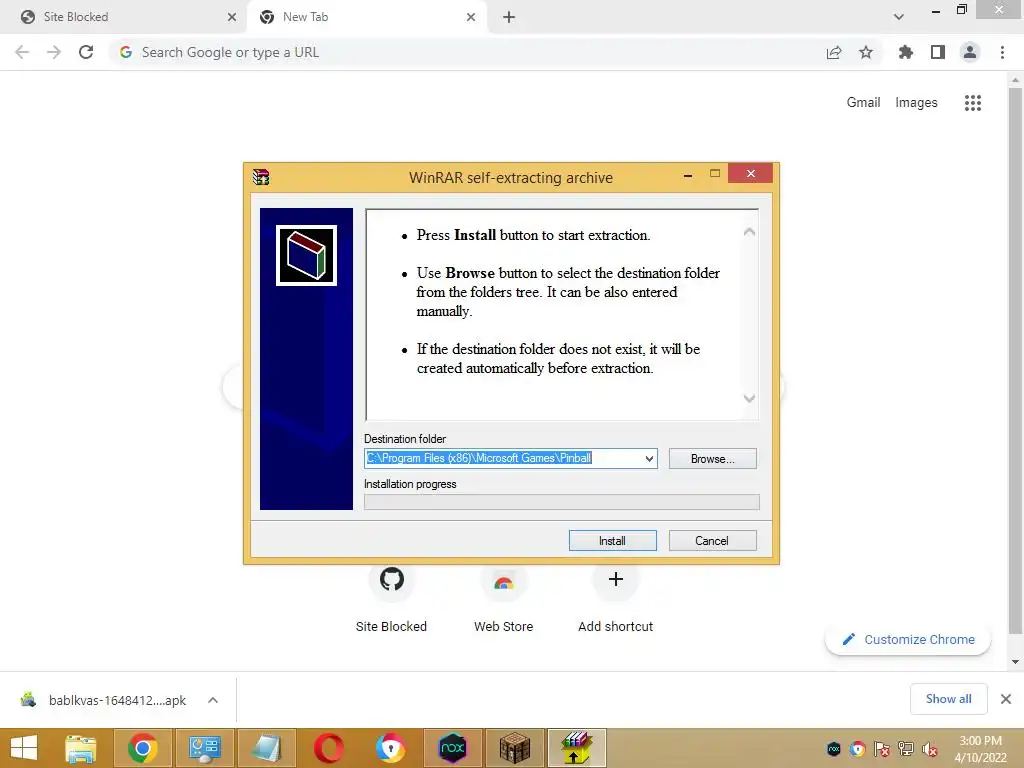Image resolution: width=1024 pixels, height=768 pixels.
Task: Click the muted volume tray icon
Action: tap(930, 749)
